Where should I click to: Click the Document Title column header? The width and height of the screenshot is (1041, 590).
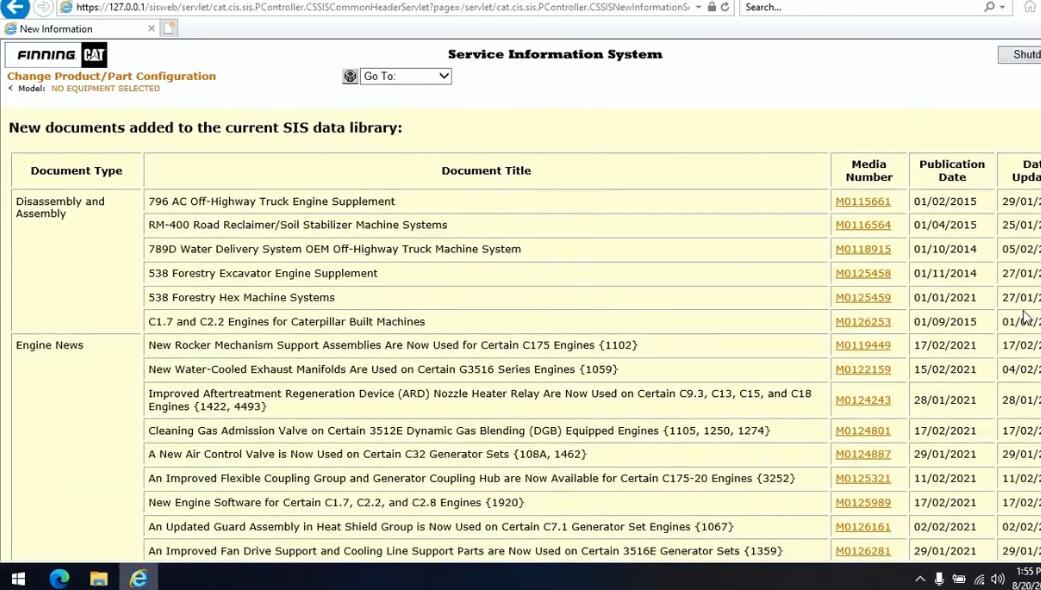coord(486,171)
